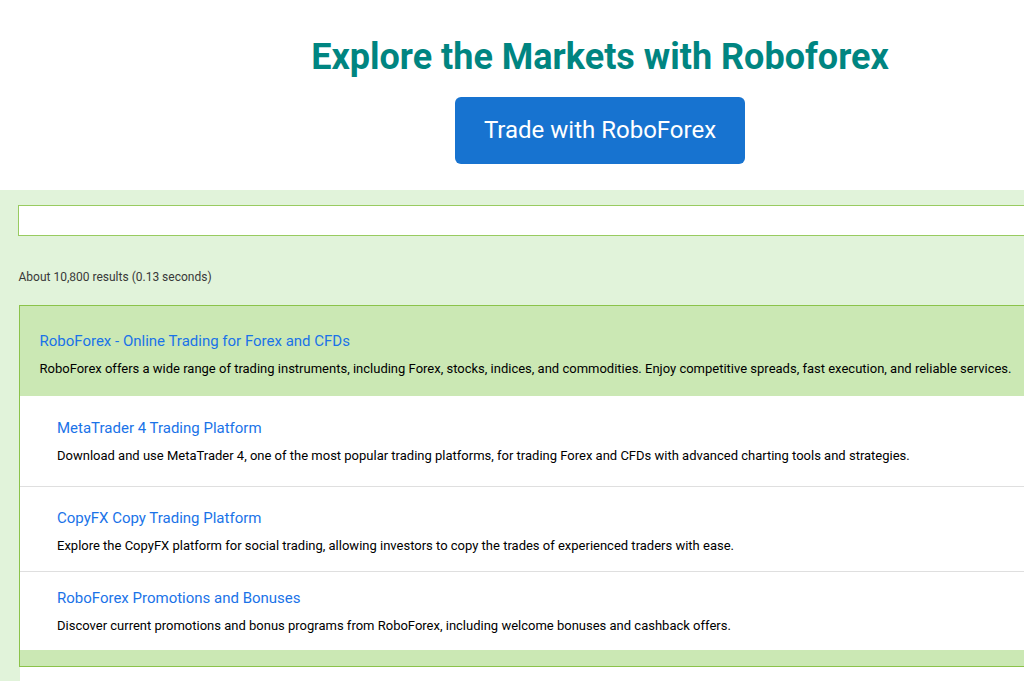The height and width of the screenshot is (681, 1024).
Task: Select the page heading Explore the Markets
Action: coord(599,56)
